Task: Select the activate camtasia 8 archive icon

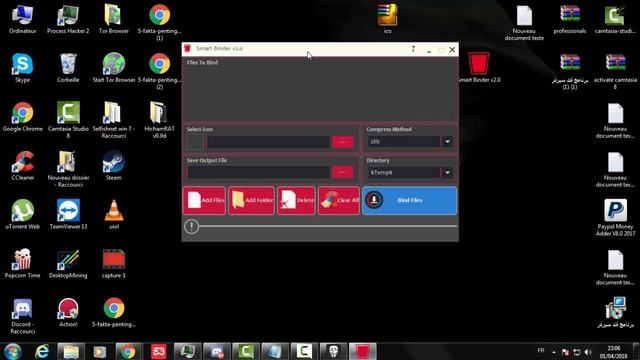Action: click(x=616, y=71)
